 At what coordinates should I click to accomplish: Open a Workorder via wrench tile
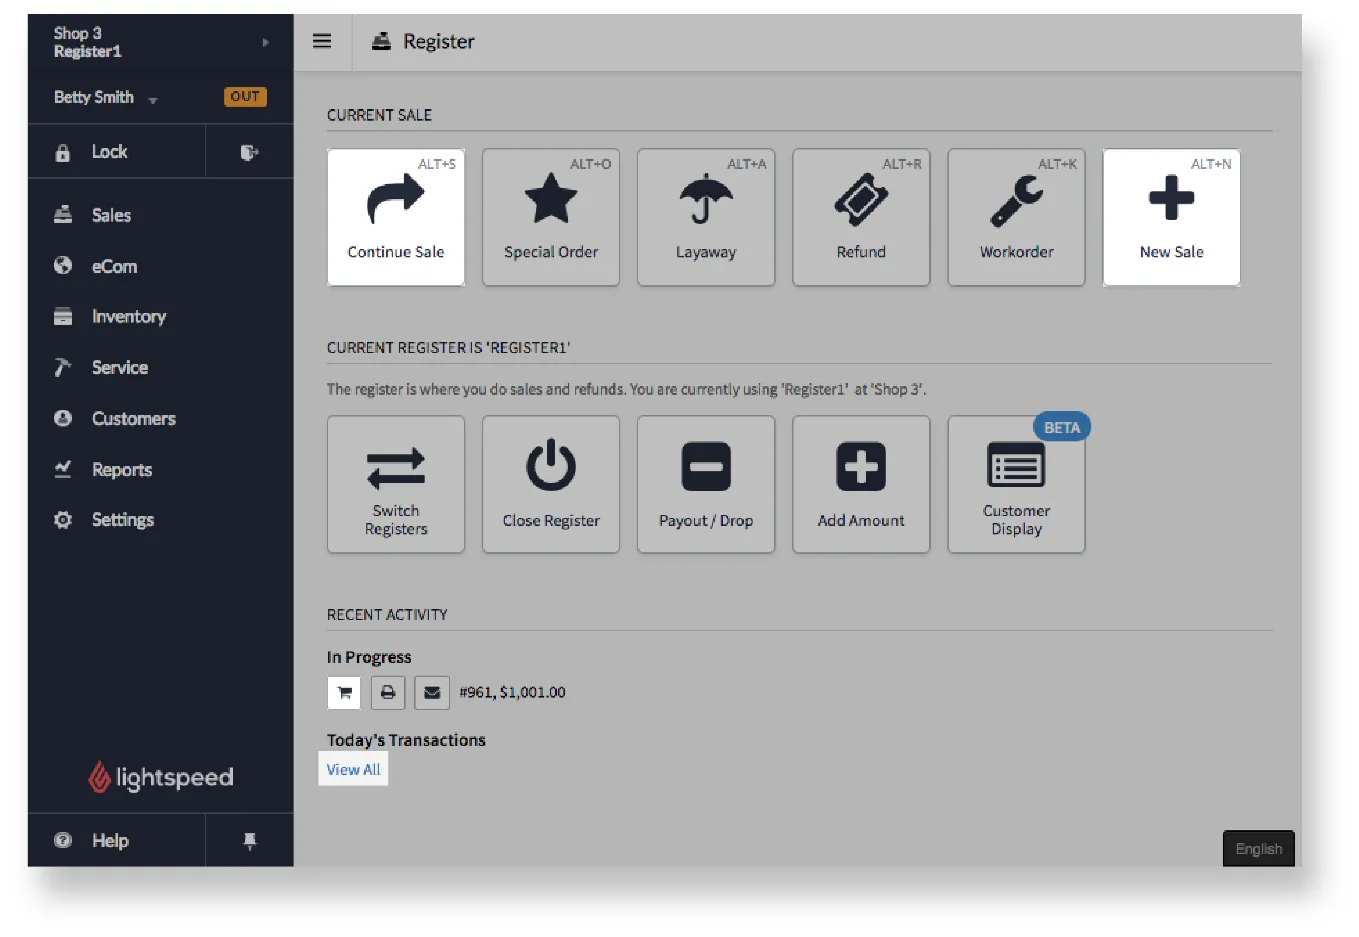1016,217
